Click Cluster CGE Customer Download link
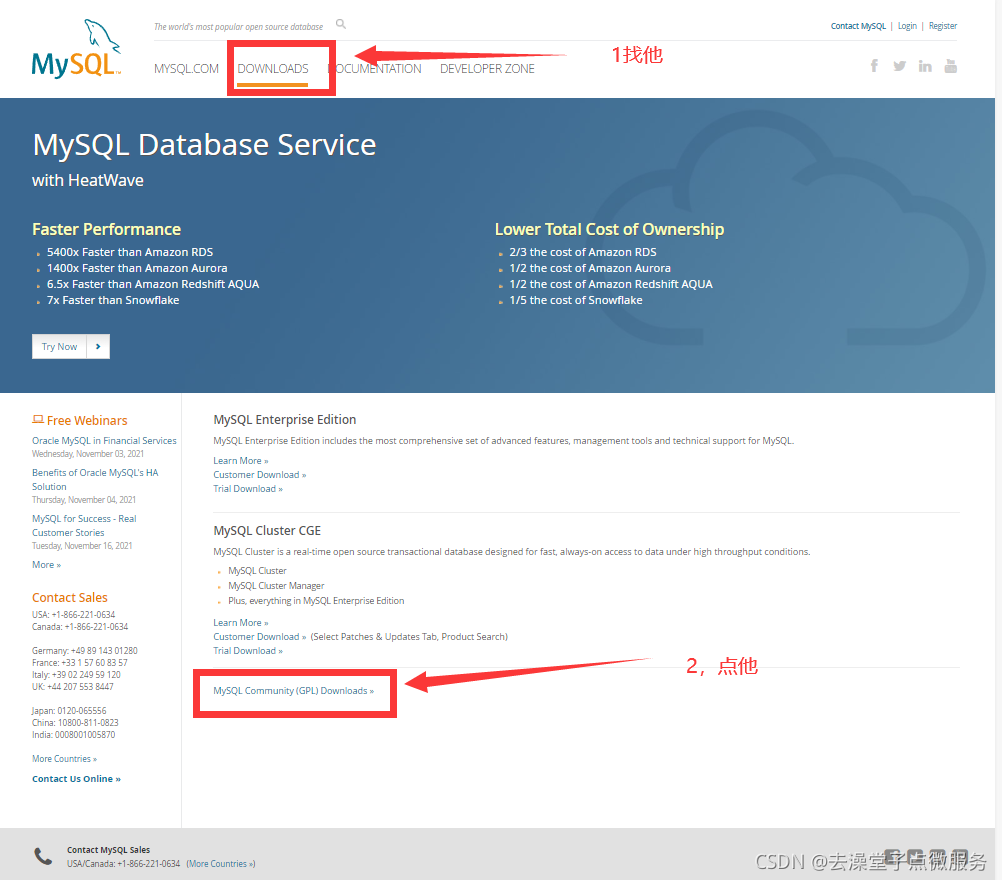This screenshot has width=1002, height=880. click(259, 637)
